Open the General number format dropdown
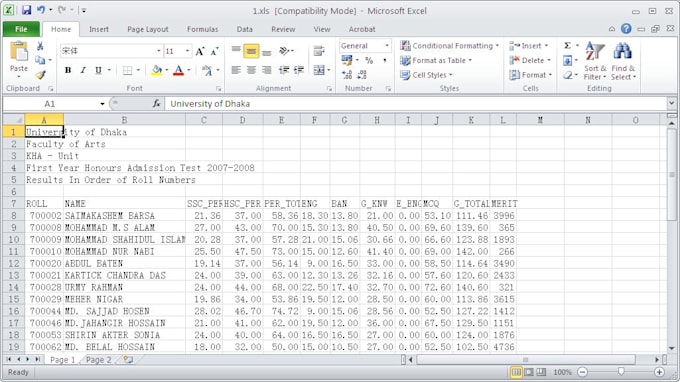The image size is (680, 382). tap(386, 46)
